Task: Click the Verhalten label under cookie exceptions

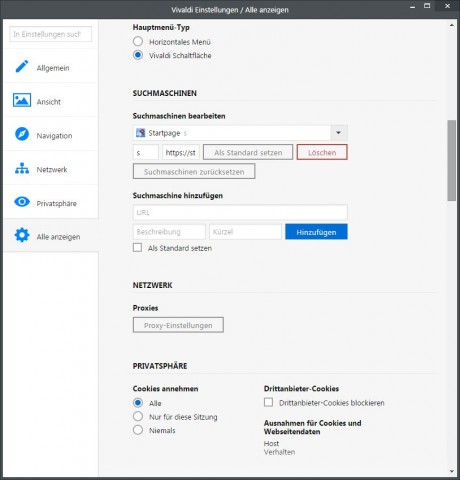Action: click(279, 452)
